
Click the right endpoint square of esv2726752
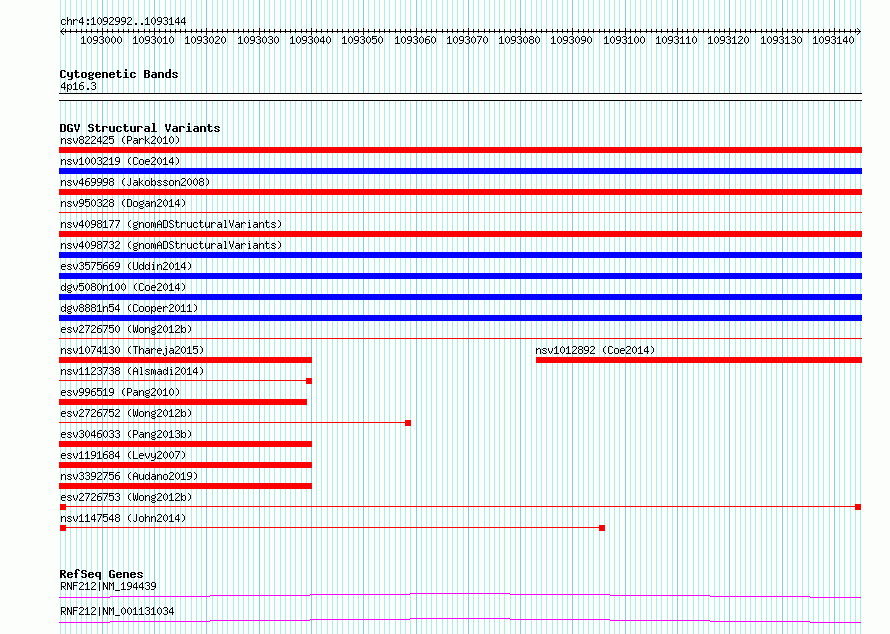coord(408,423)
